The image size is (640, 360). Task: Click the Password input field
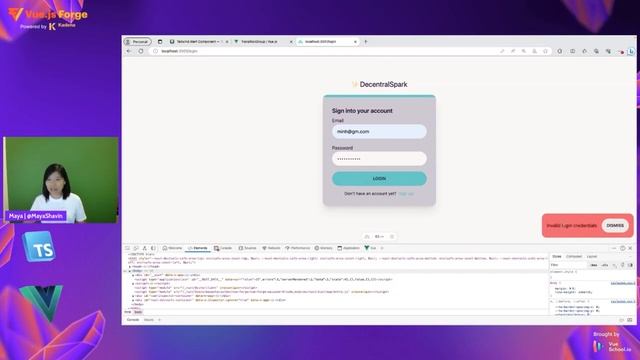(x=379, y=159)
